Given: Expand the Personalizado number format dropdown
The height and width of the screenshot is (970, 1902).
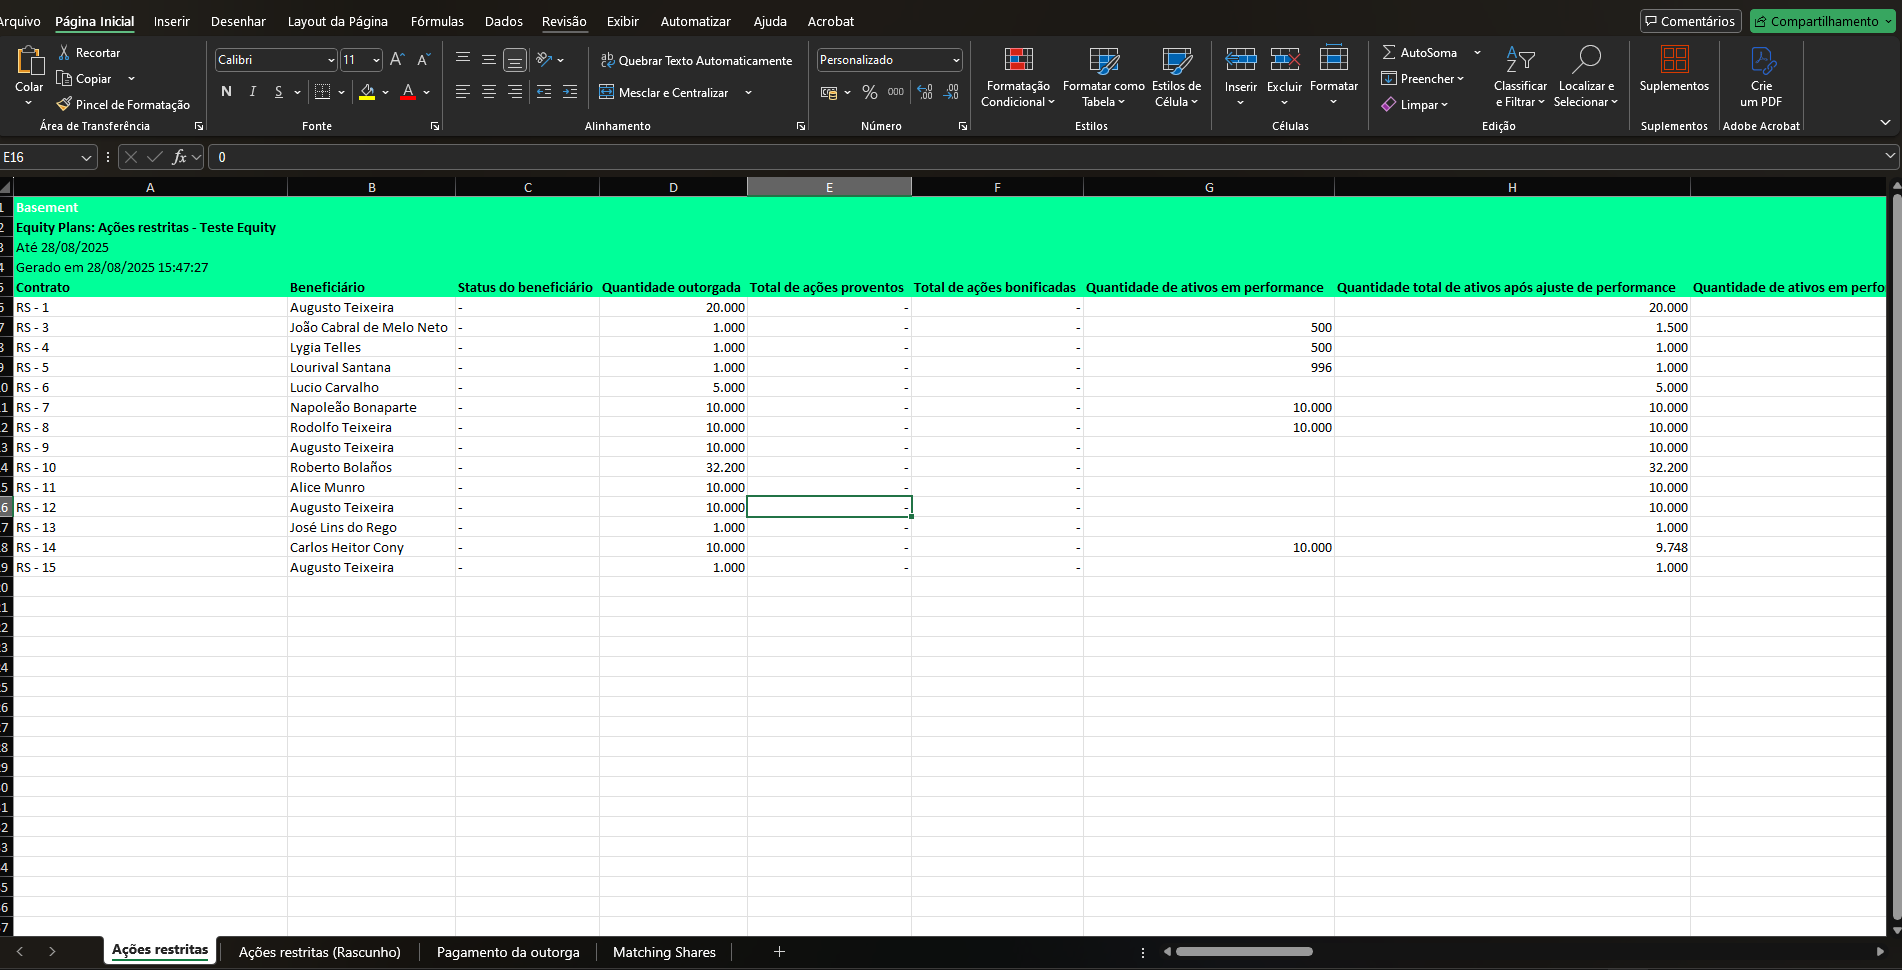Looking at the screenshot, I should [956, 60].
